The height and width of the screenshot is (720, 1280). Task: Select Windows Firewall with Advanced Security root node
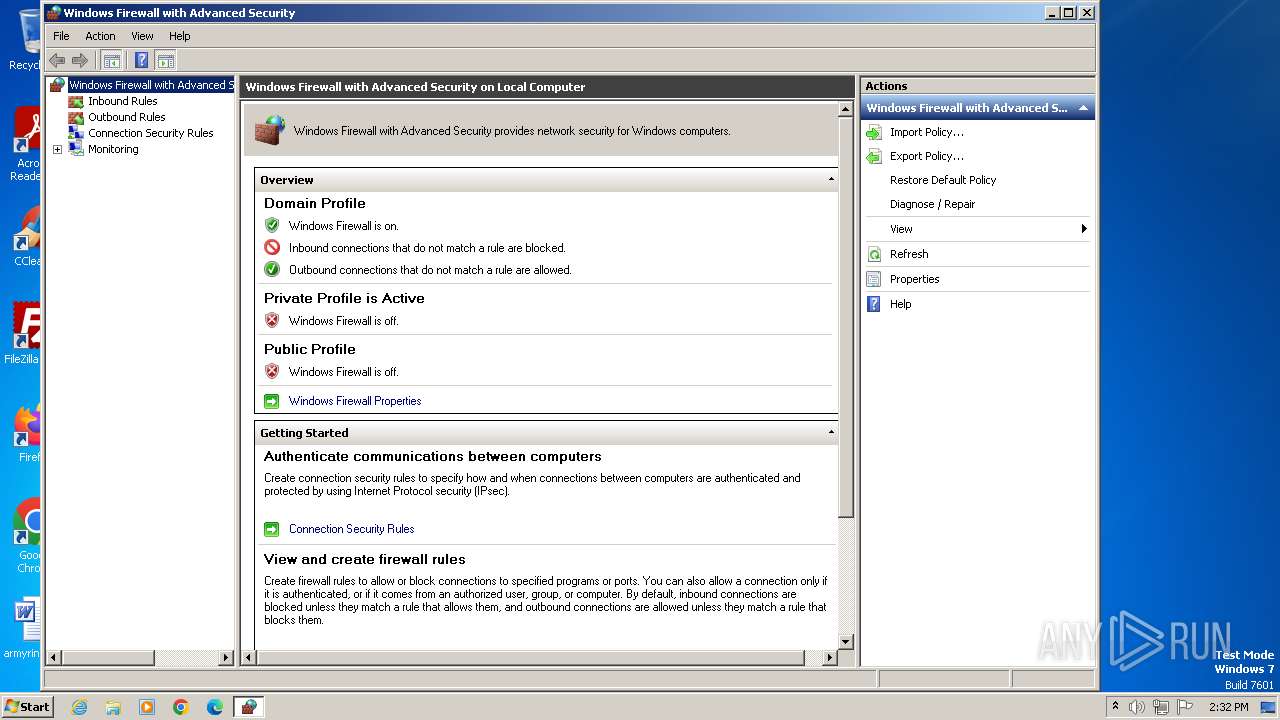(150, 85)
